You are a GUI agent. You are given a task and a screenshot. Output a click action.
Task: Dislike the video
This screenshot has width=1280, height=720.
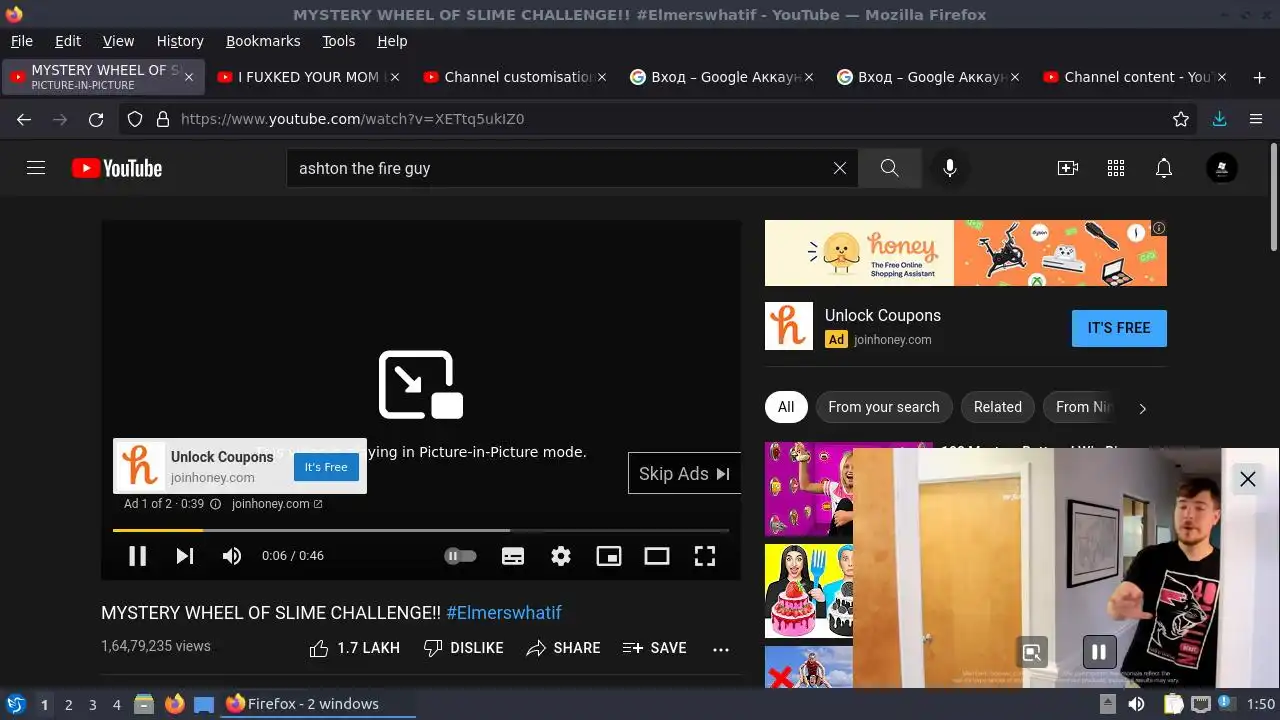[x=463, y=648]
